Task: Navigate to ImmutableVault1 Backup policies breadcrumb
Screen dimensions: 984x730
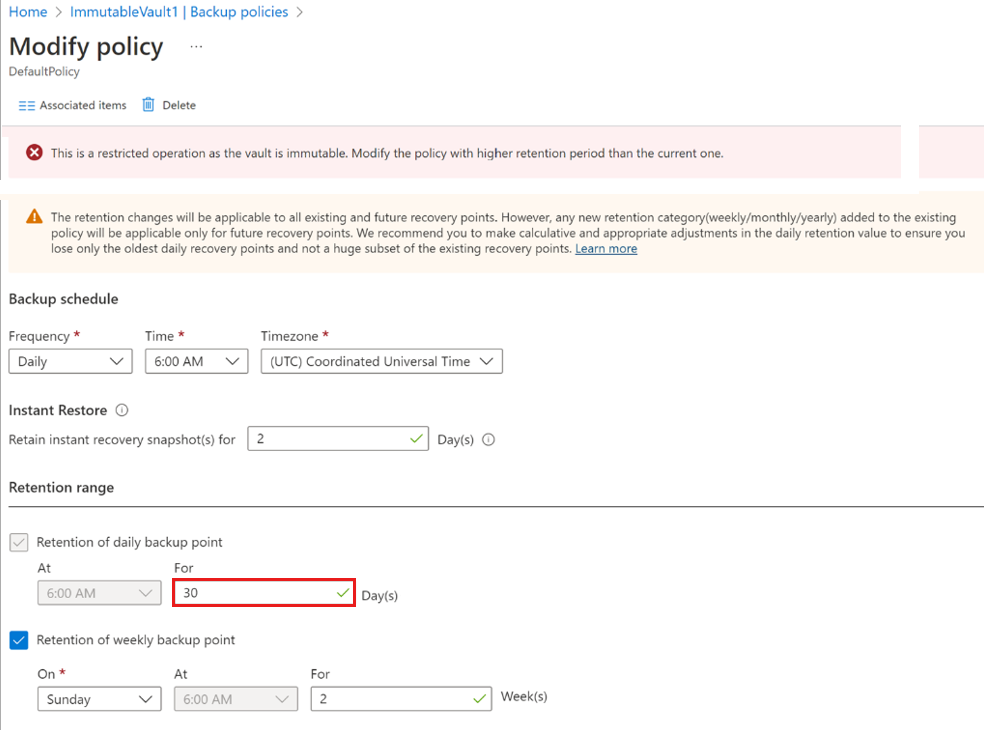Action: (179, 12)
